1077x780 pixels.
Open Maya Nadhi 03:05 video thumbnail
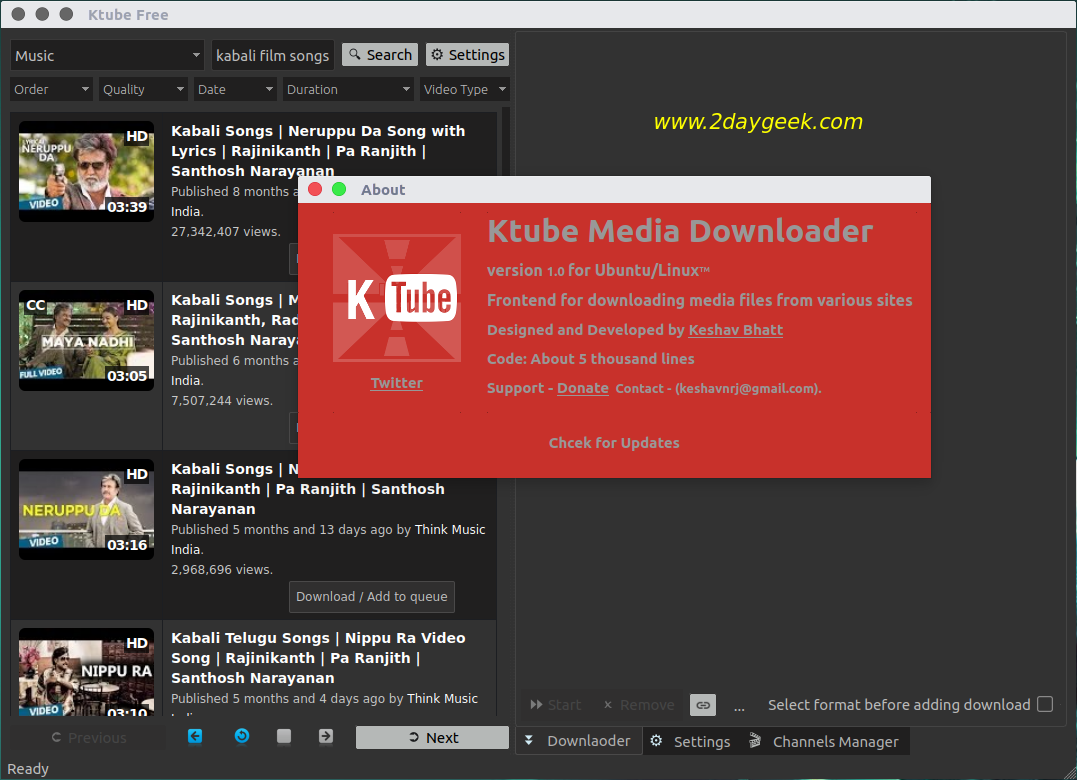tap(87, 340)
